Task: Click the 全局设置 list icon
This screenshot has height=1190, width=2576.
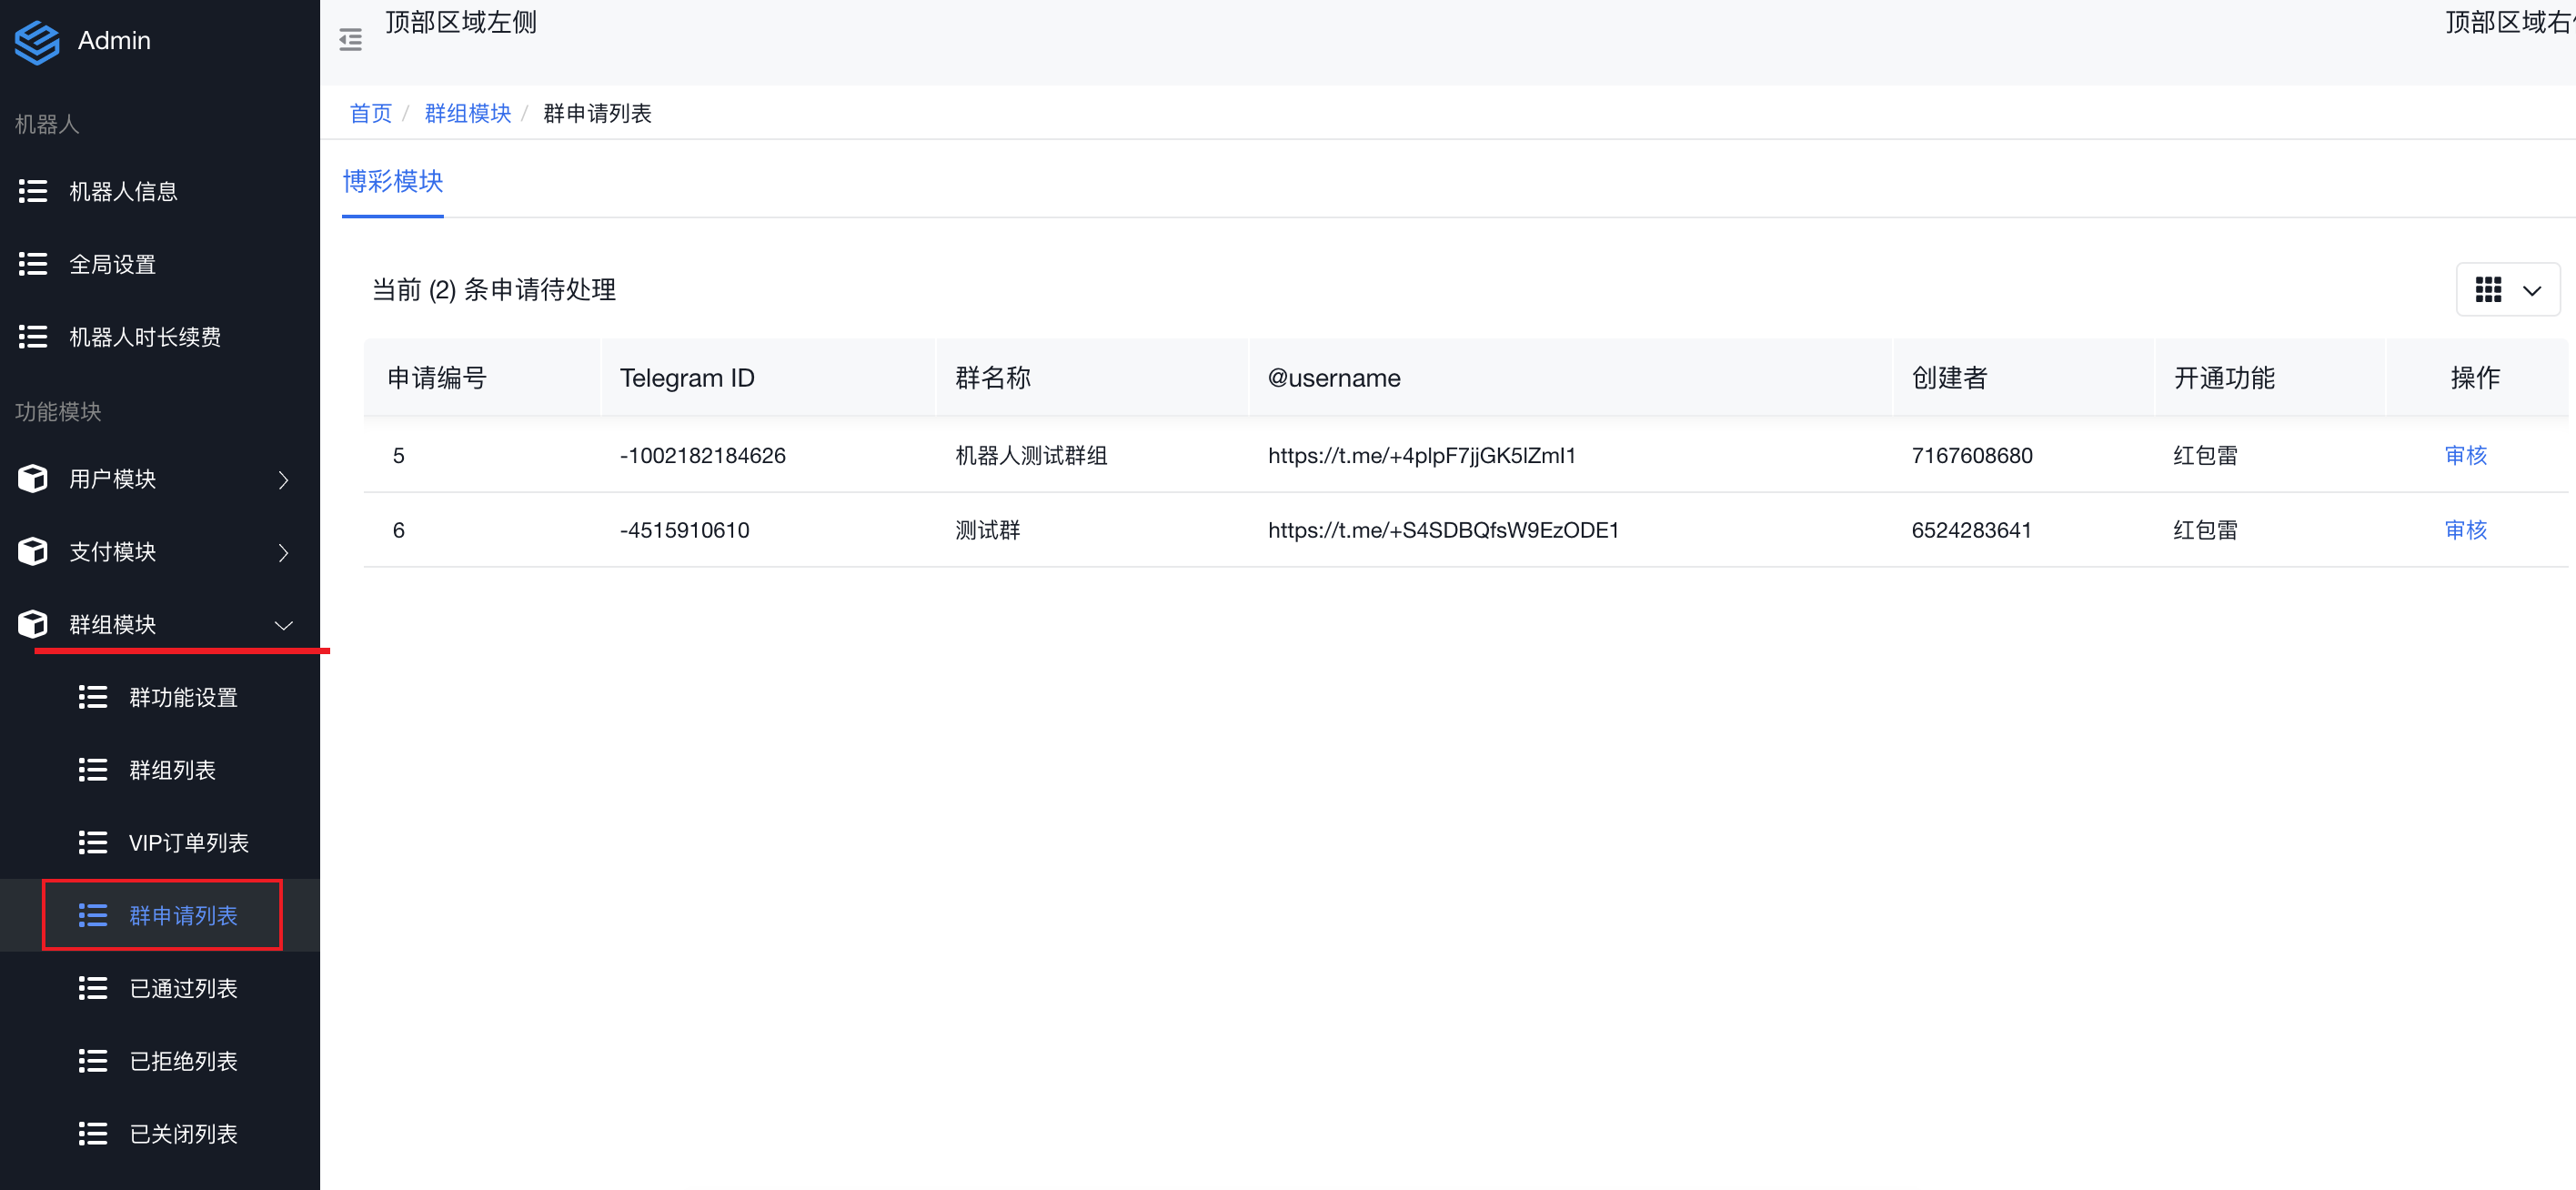Action: coord(33,264)
